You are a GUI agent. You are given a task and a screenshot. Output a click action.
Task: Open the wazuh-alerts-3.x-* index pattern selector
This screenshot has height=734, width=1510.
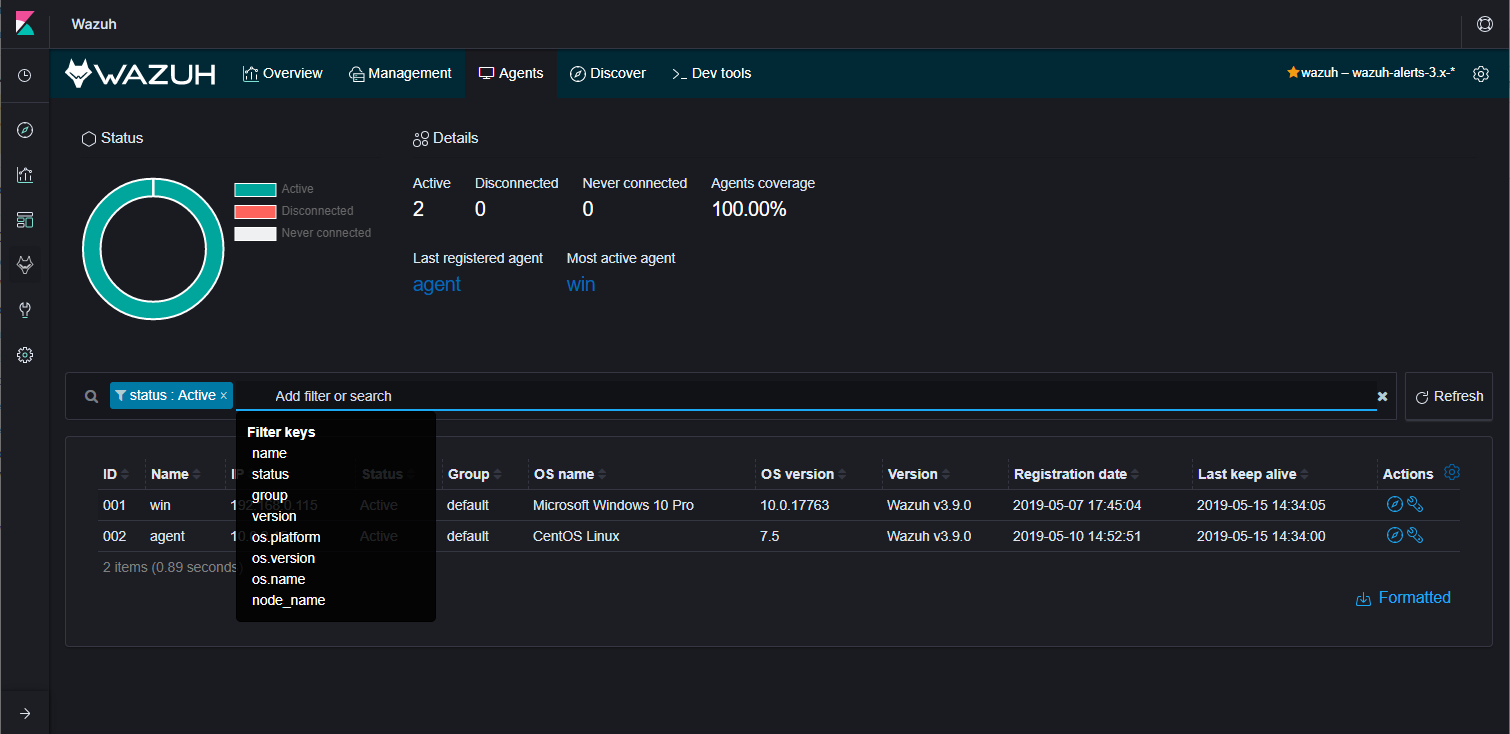[1370, 72]
